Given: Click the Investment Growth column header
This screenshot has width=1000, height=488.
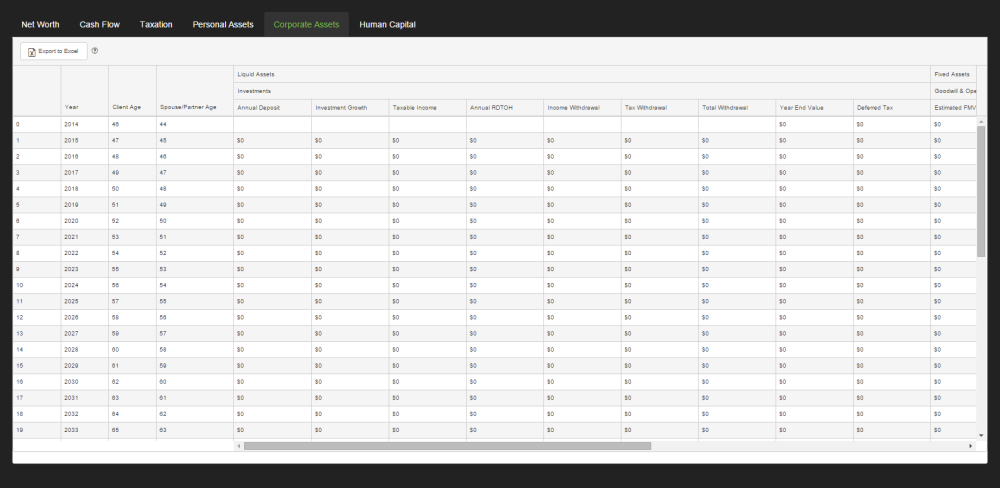Looking at the screenshot, I should [341, 107].
